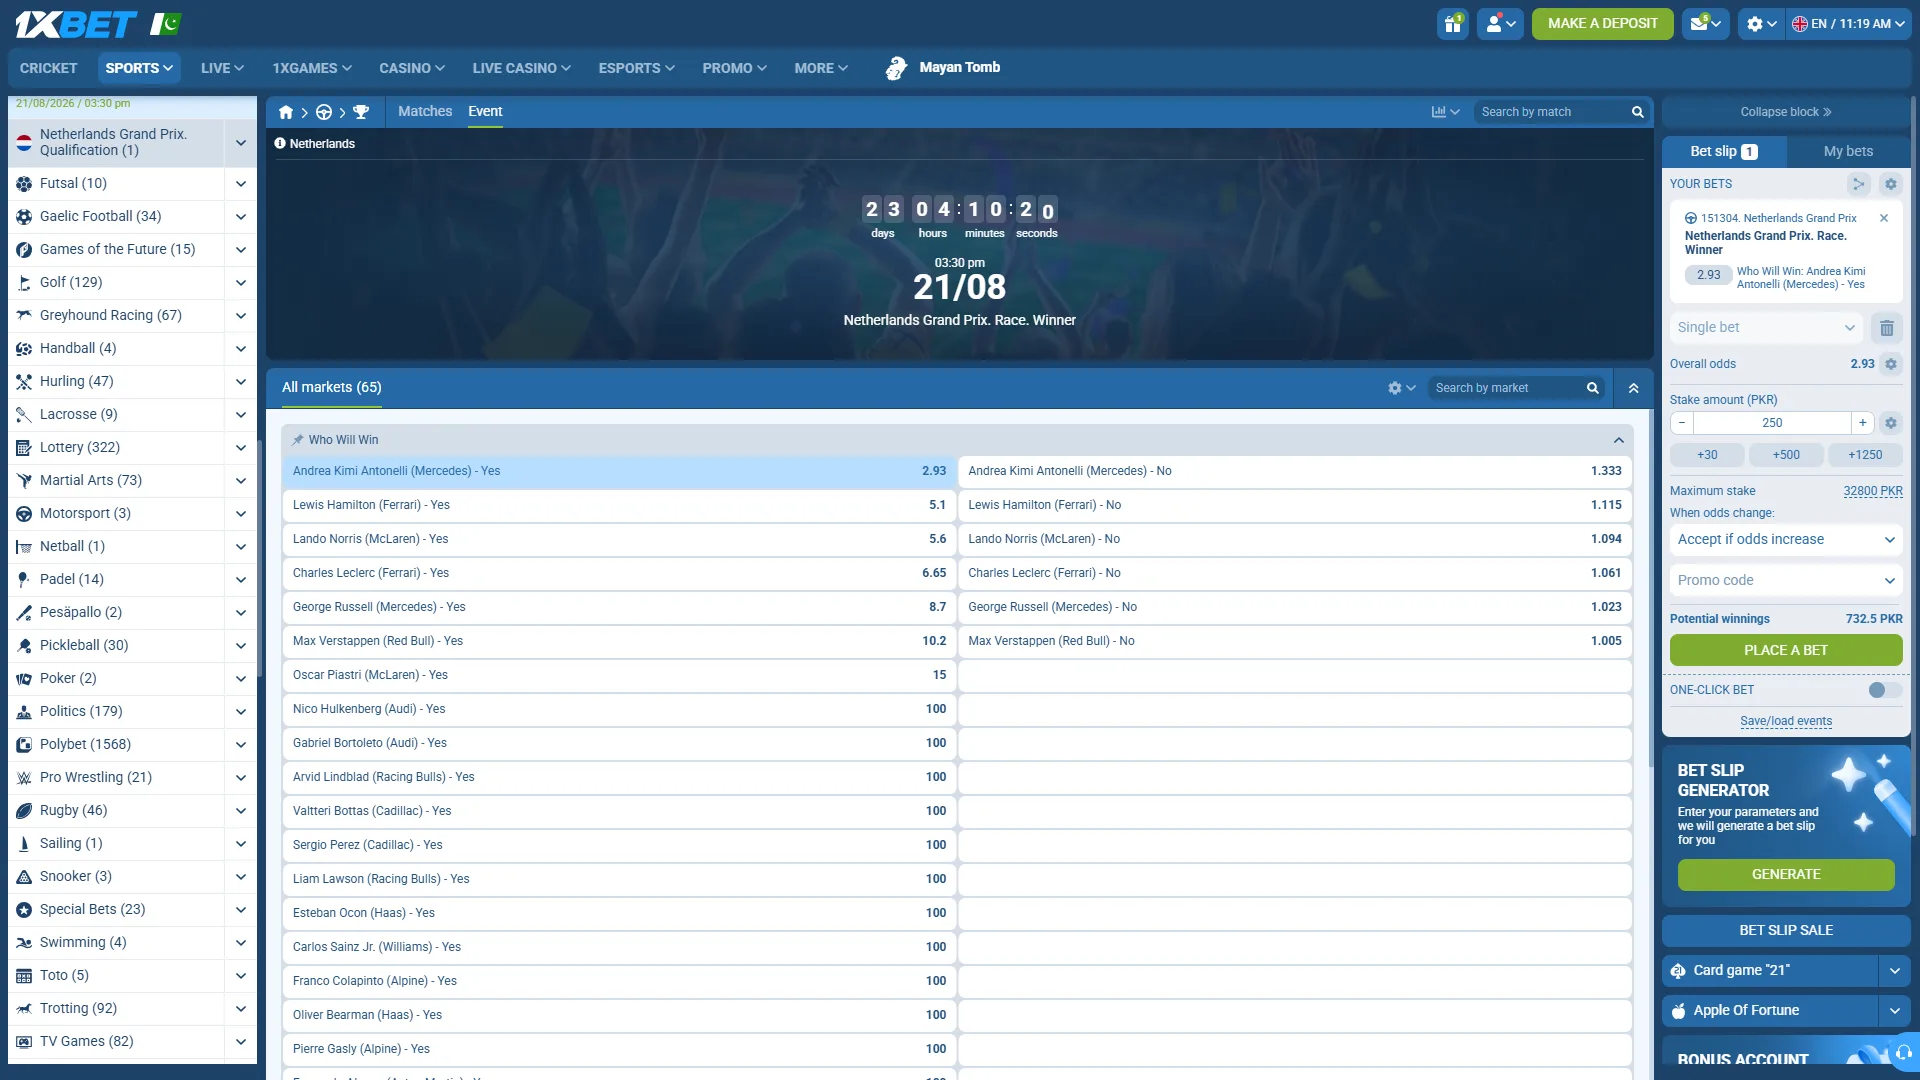Click the Pakistan flag icon
Image resolution: width=1920 pixels, height=1080 pixels.
tap(165, 24)
